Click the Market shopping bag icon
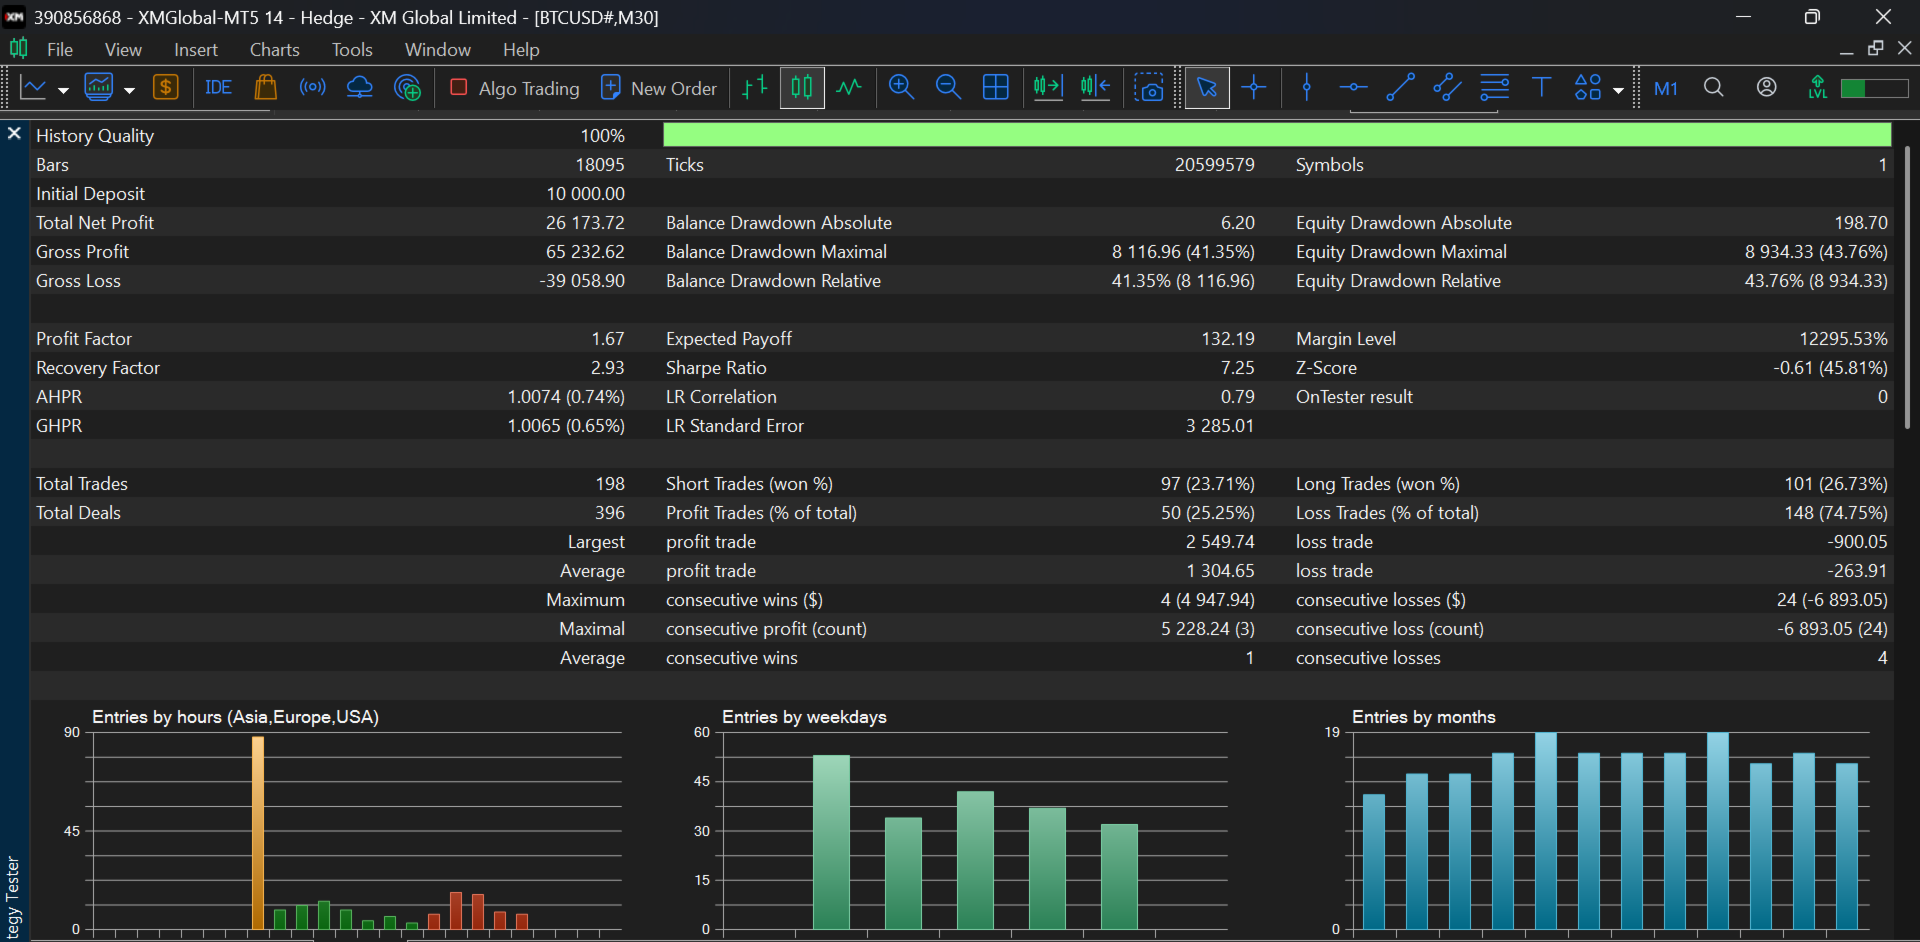1920x942 pixels. 265,88
